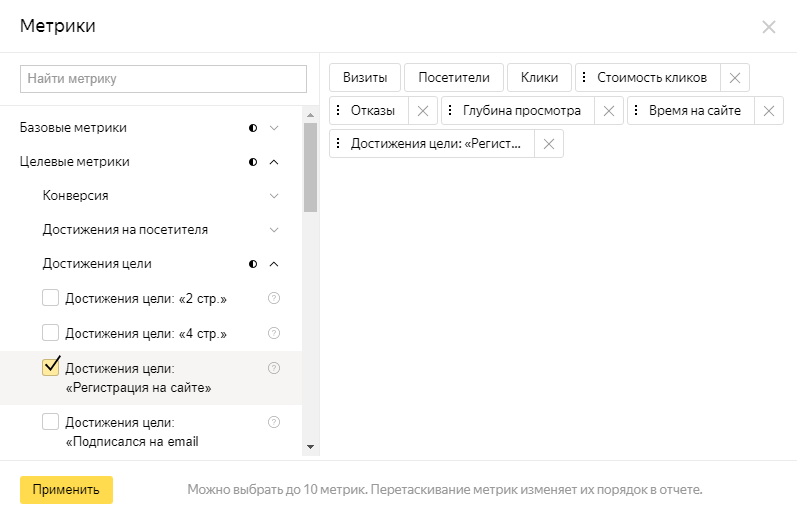Screen dimensions: 797x517
Task: Open help icon for «4 стр.» goal
Action: click(274, 333)
